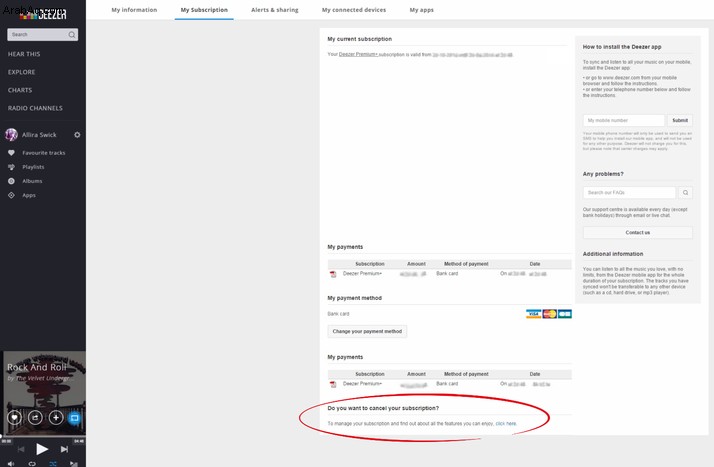Click the search magnifier in the sidebar
Viewport: 714px width, 467px height.
click(71, 35)
